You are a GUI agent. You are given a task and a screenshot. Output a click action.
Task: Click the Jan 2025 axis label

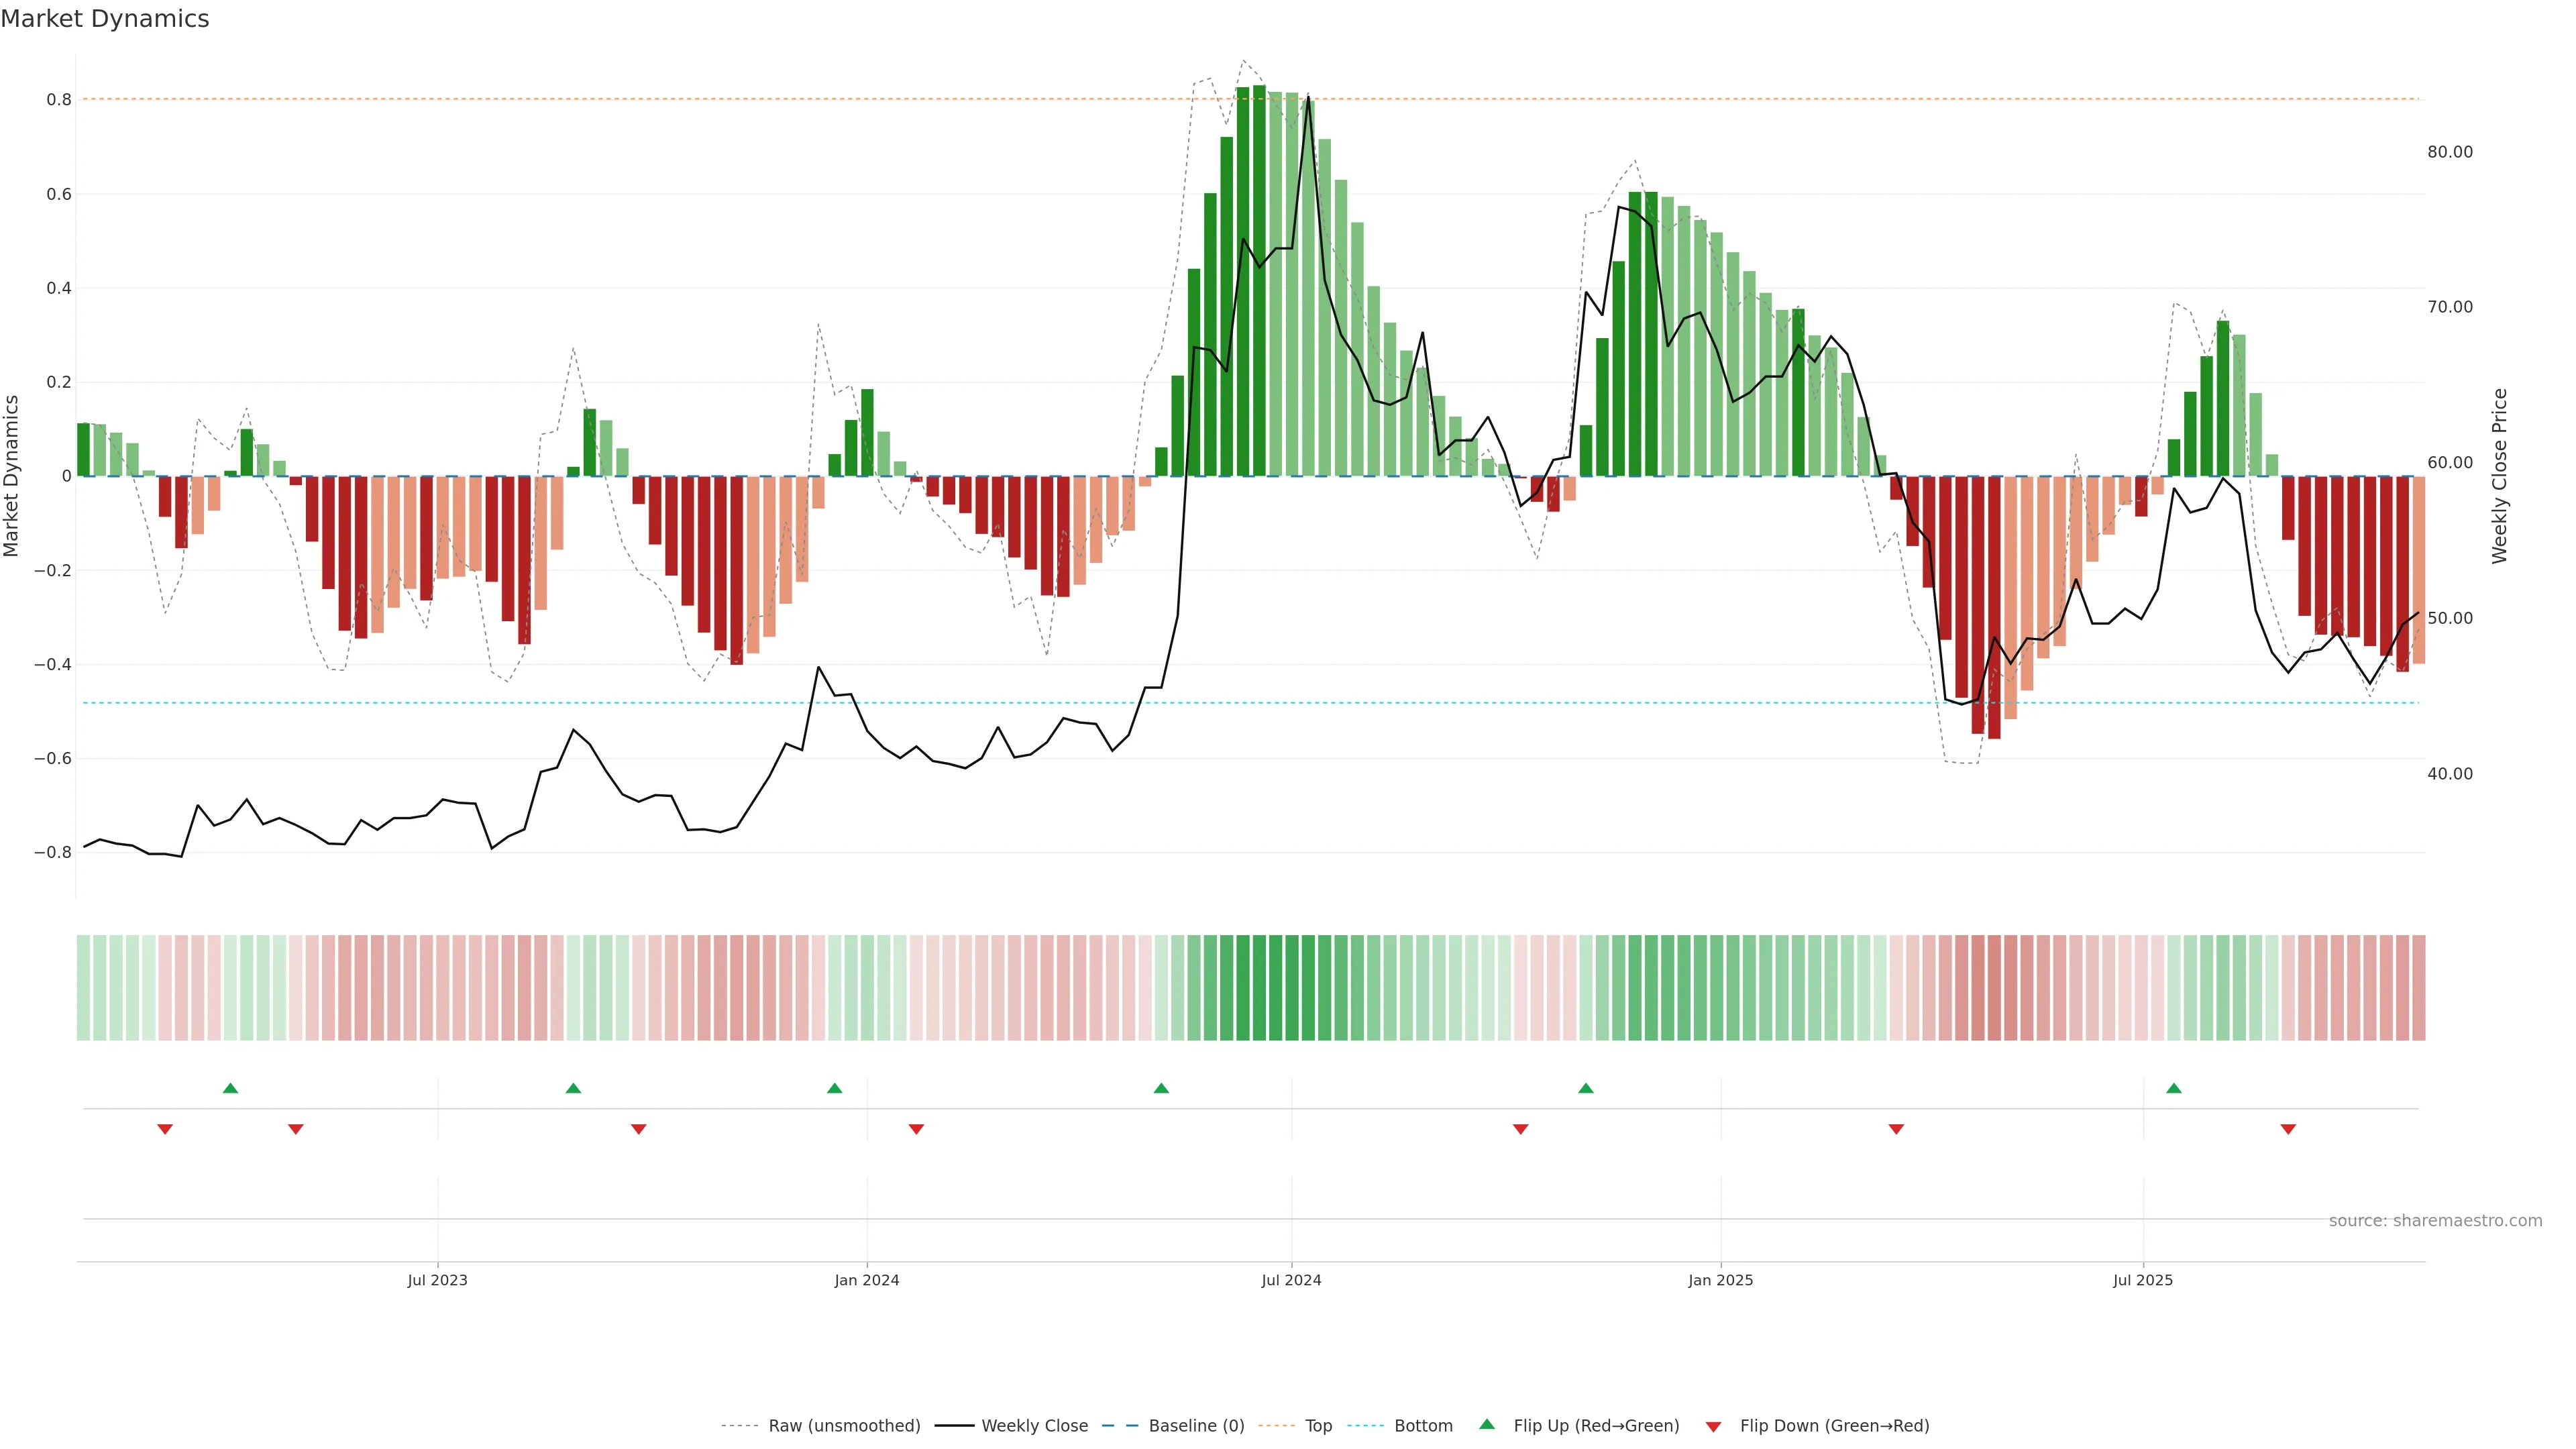pos(1720,1280)
